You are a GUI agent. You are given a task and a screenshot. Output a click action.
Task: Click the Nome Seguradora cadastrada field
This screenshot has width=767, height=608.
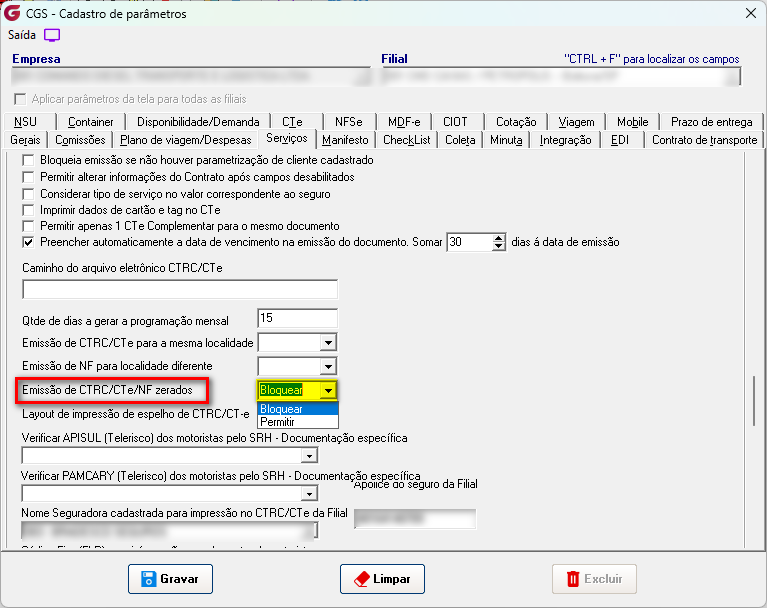169,531
